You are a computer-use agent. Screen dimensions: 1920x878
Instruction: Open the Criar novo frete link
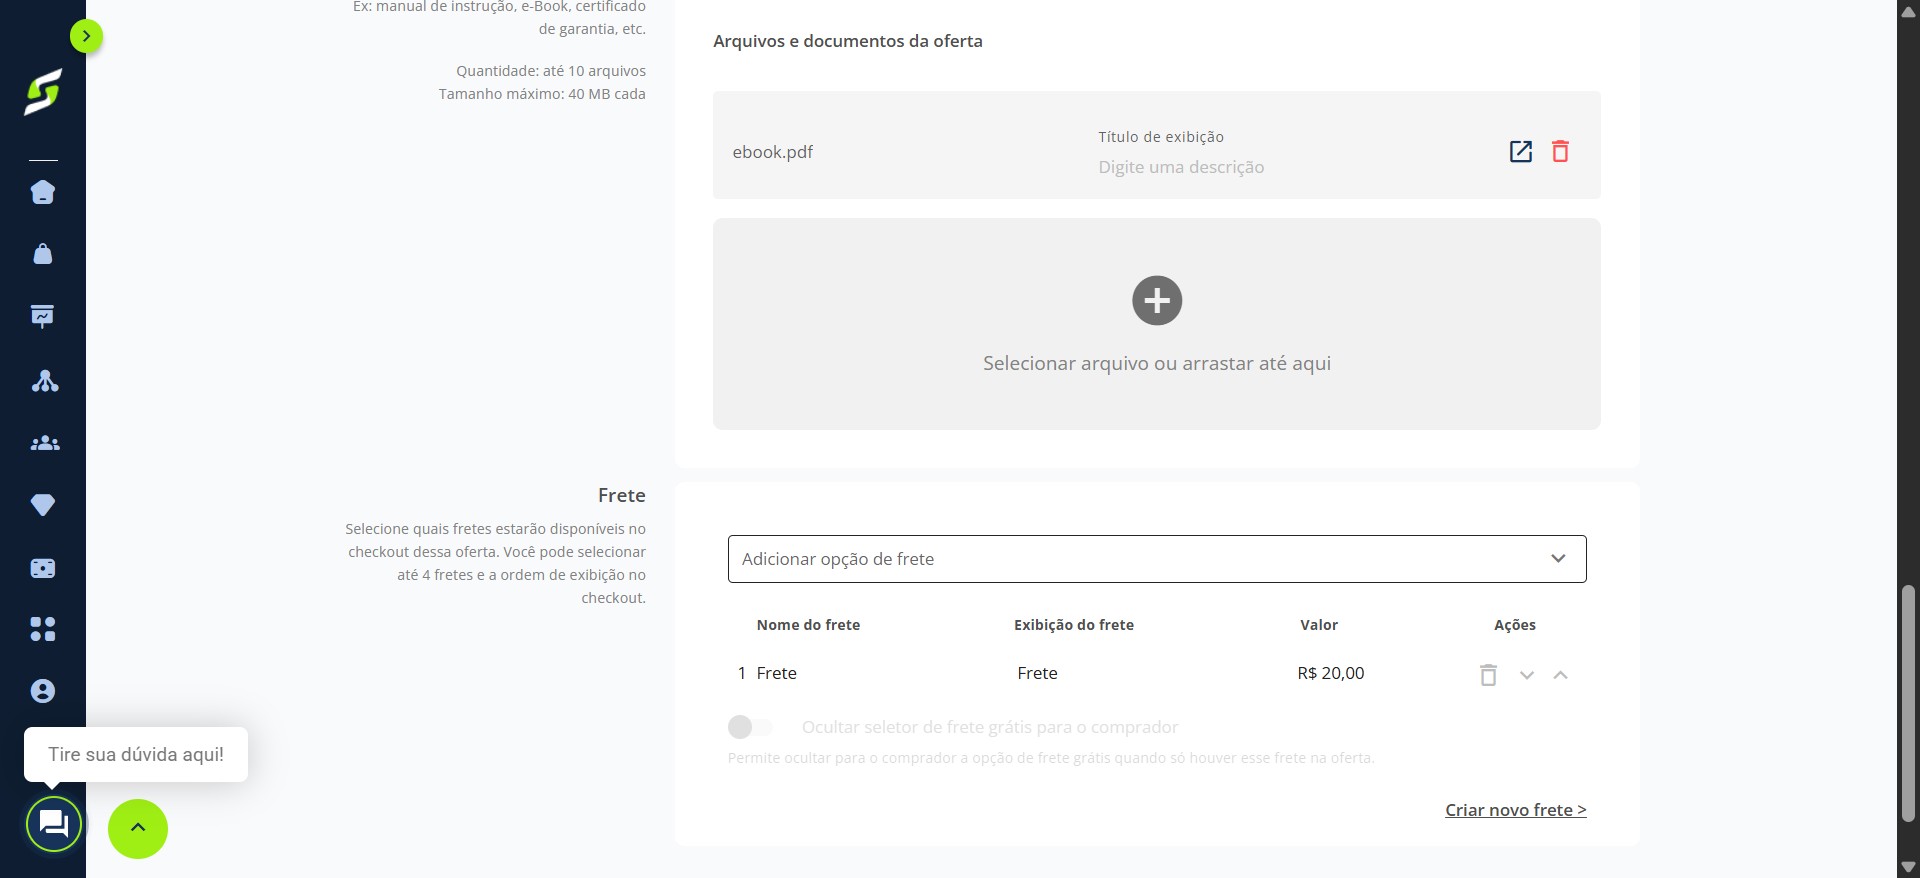[x=1516, y=810]
